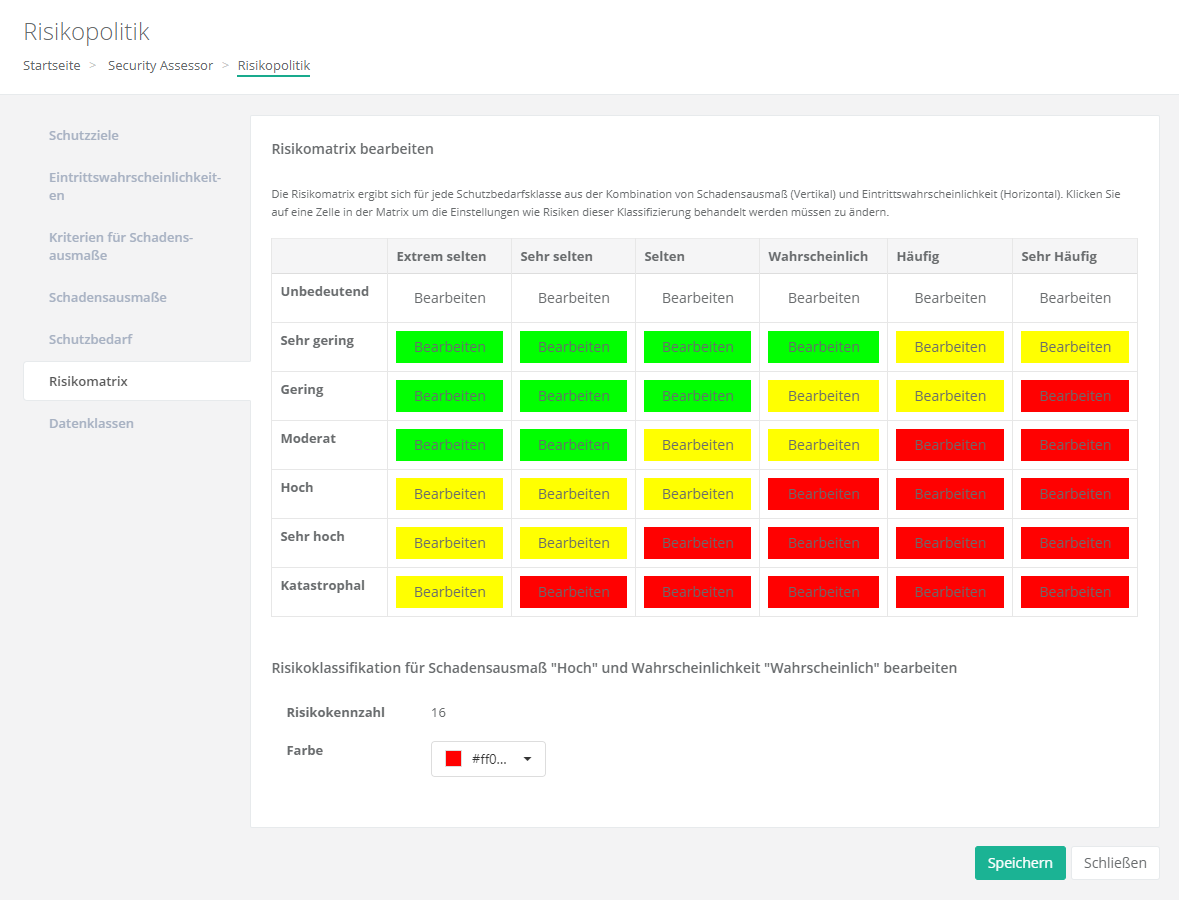Screen dimensions: 1179x900
Task: Select the Risikomatrix sidebar tab
Action: point(88,381)
